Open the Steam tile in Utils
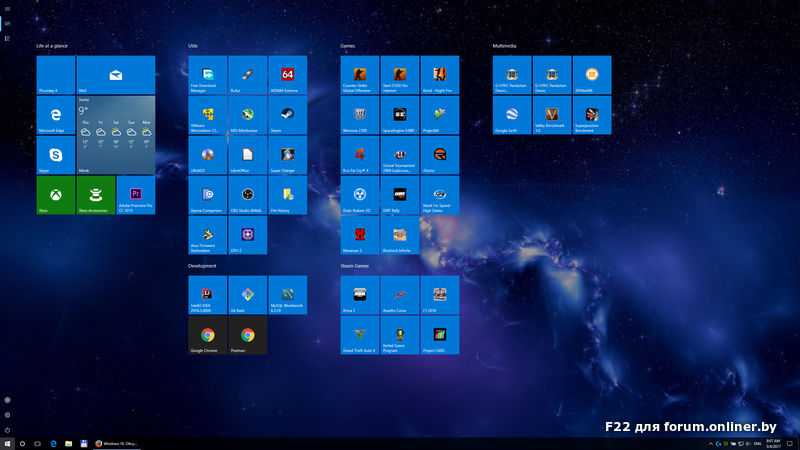 click(287, 115)
